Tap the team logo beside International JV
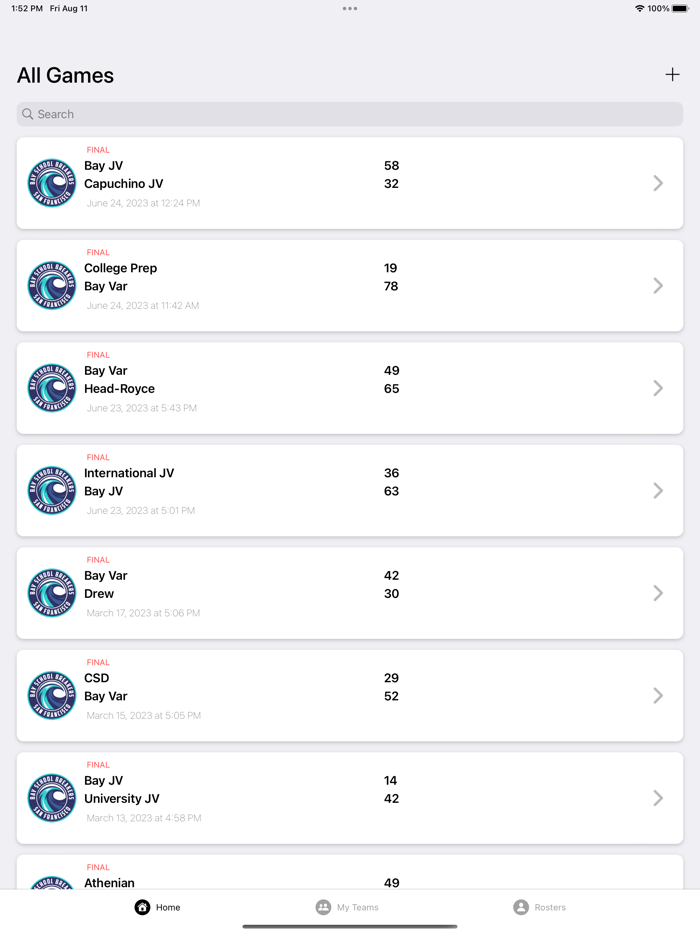Image resolution: width=700 pixels, height=934 pixels. [51, 490]
